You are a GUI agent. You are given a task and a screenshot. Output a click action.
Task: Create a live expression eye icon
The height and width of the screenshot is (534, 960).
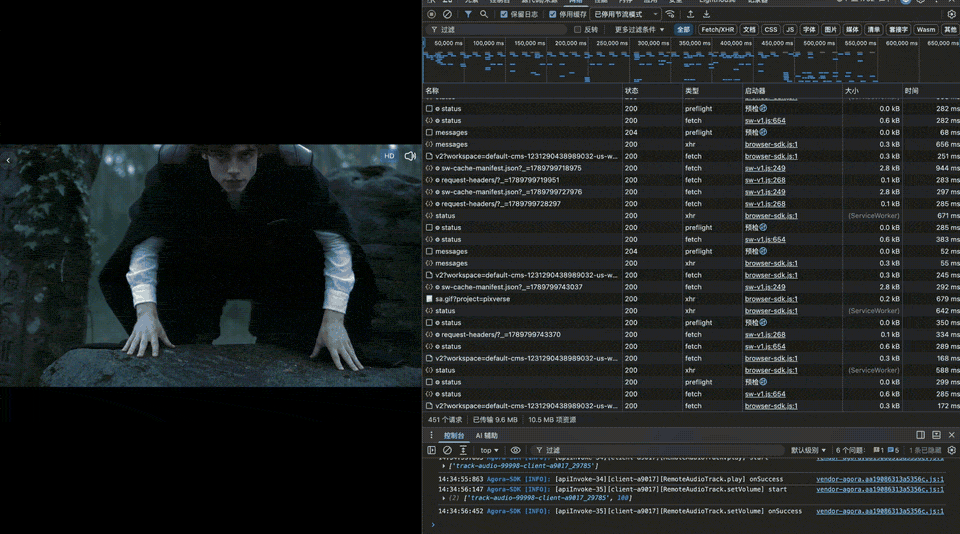tap(516, 450)
